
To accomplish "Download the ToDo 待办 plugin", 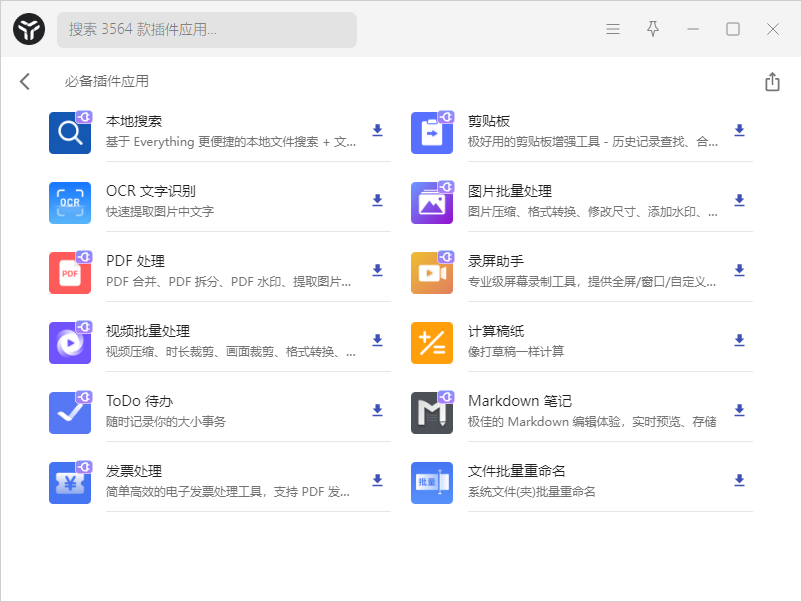I will (377, 410).
